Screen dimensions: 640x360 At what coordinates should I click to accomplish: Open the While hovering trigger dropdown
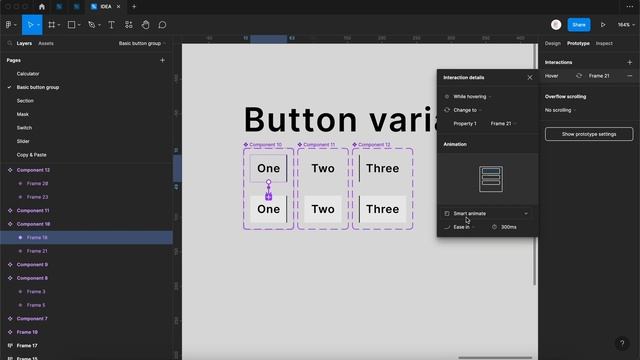pyautogui.click(x=472, y=97)
